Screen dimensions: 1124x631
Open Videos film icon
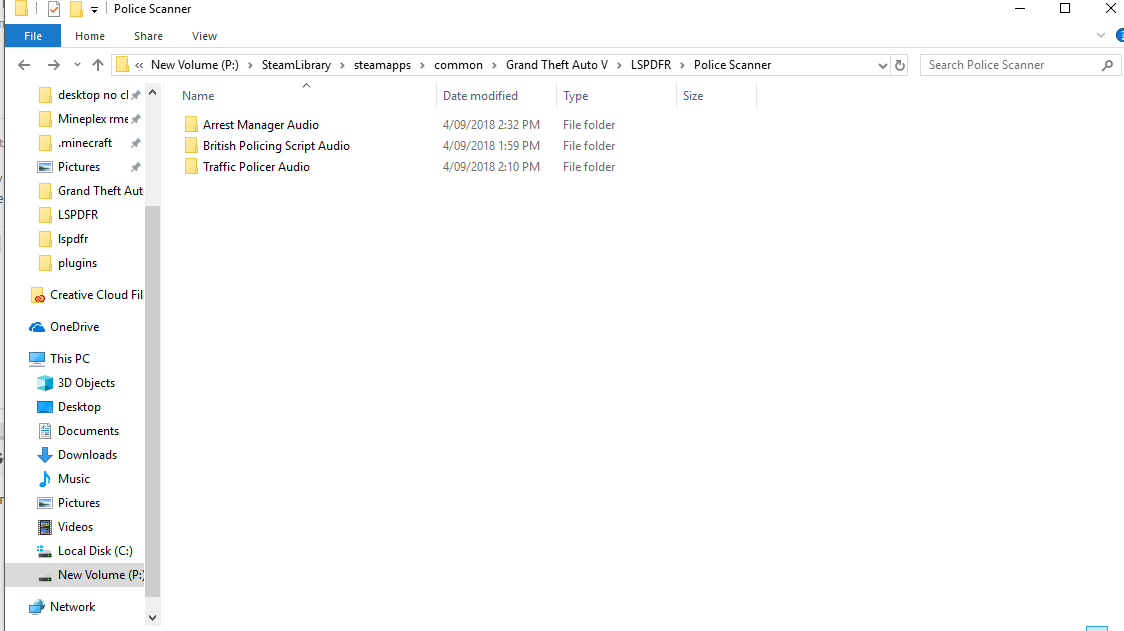point(44,527)
